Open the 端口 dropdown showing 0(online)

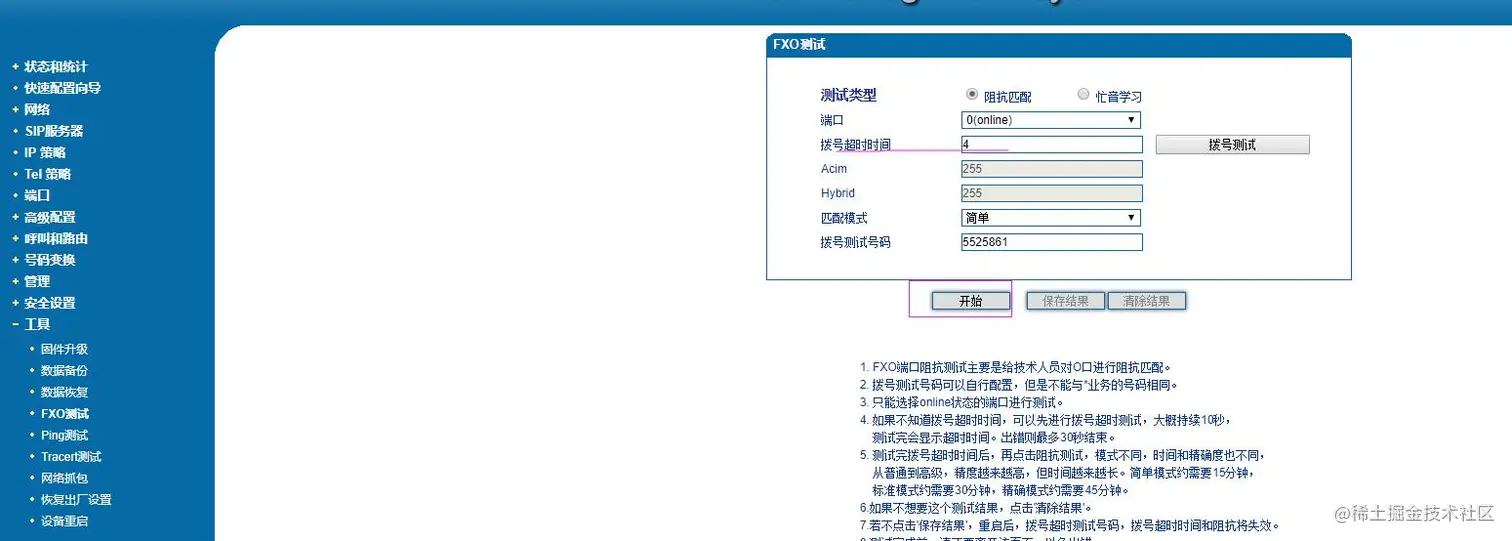[1051, 120]
